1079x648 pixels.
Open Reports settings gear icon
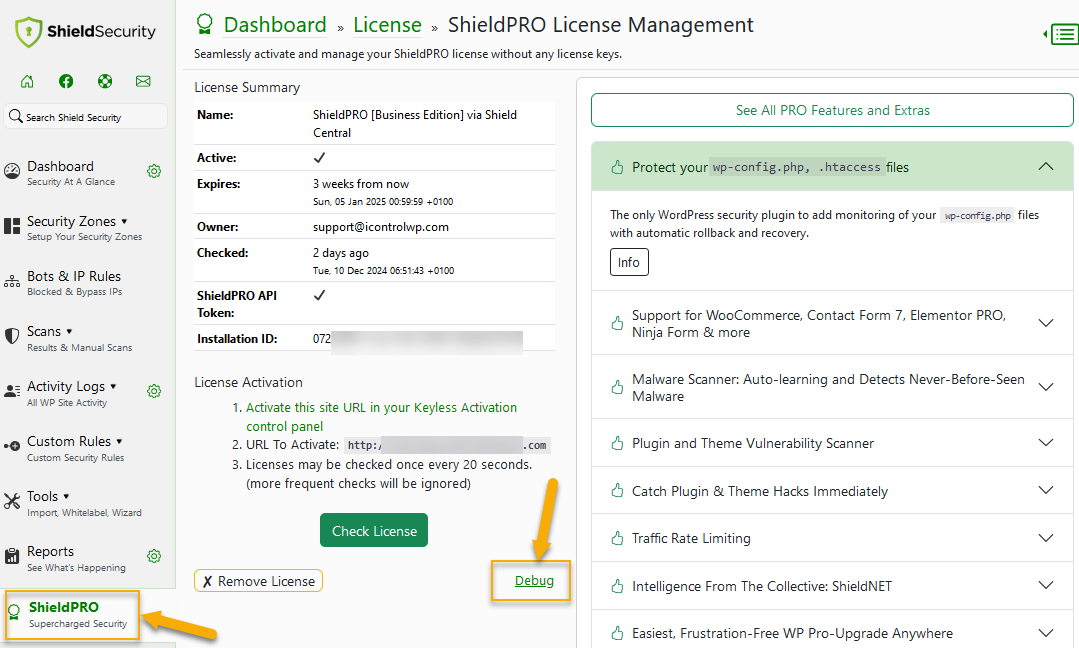(x=154, y=556)
